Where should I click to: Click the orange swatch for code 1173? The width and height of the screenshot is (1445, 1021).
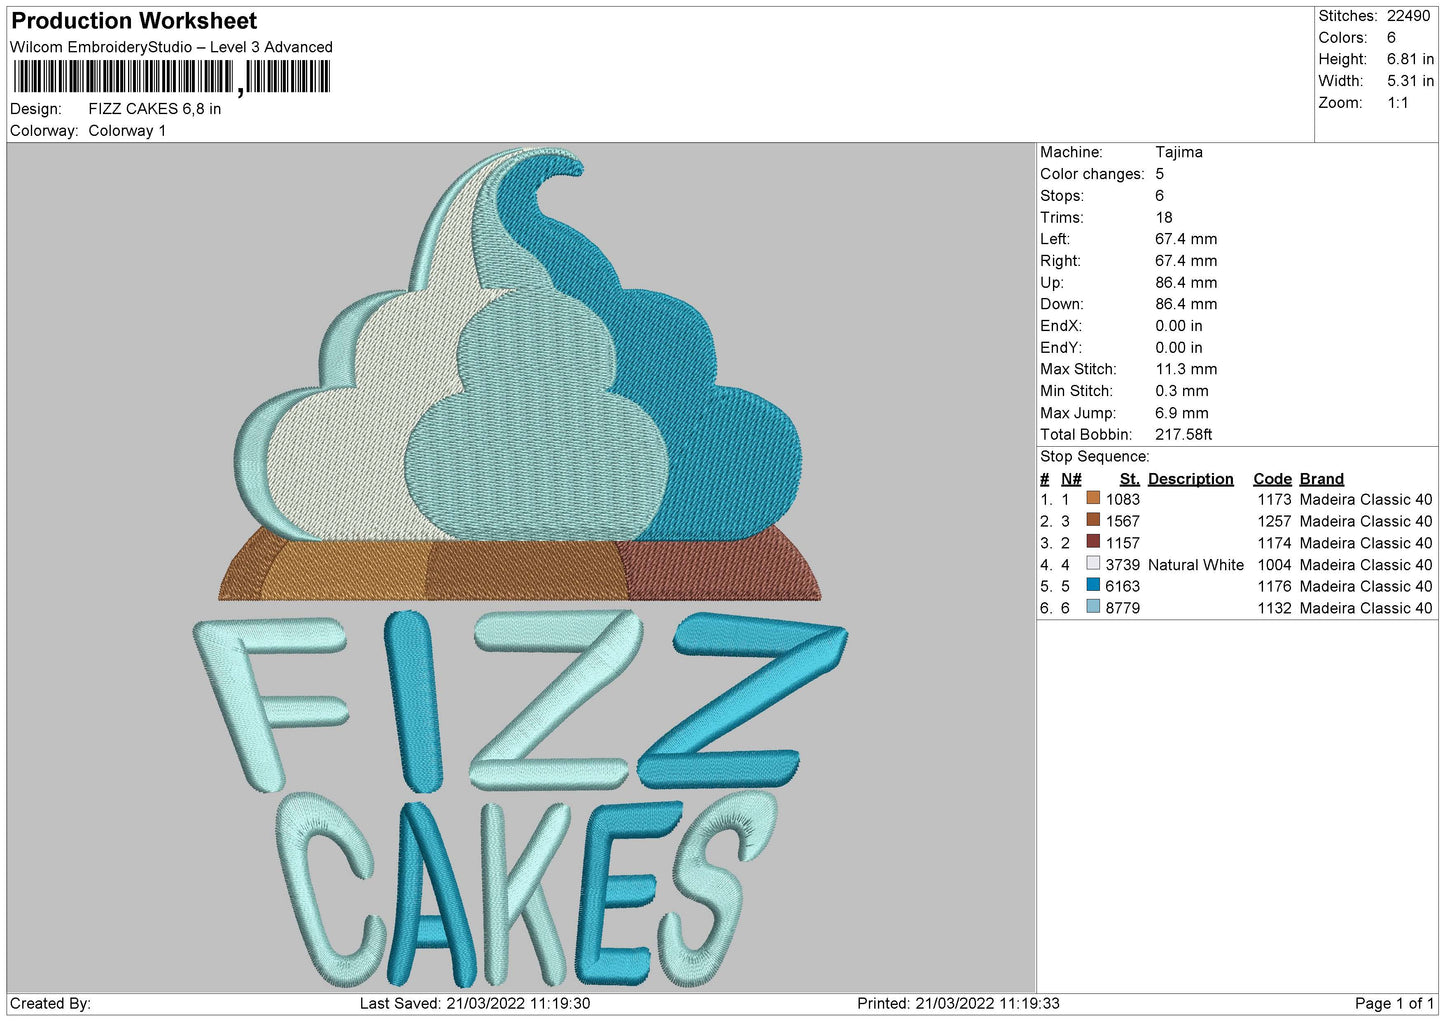pyautogui.click(x=1093, y=499)
